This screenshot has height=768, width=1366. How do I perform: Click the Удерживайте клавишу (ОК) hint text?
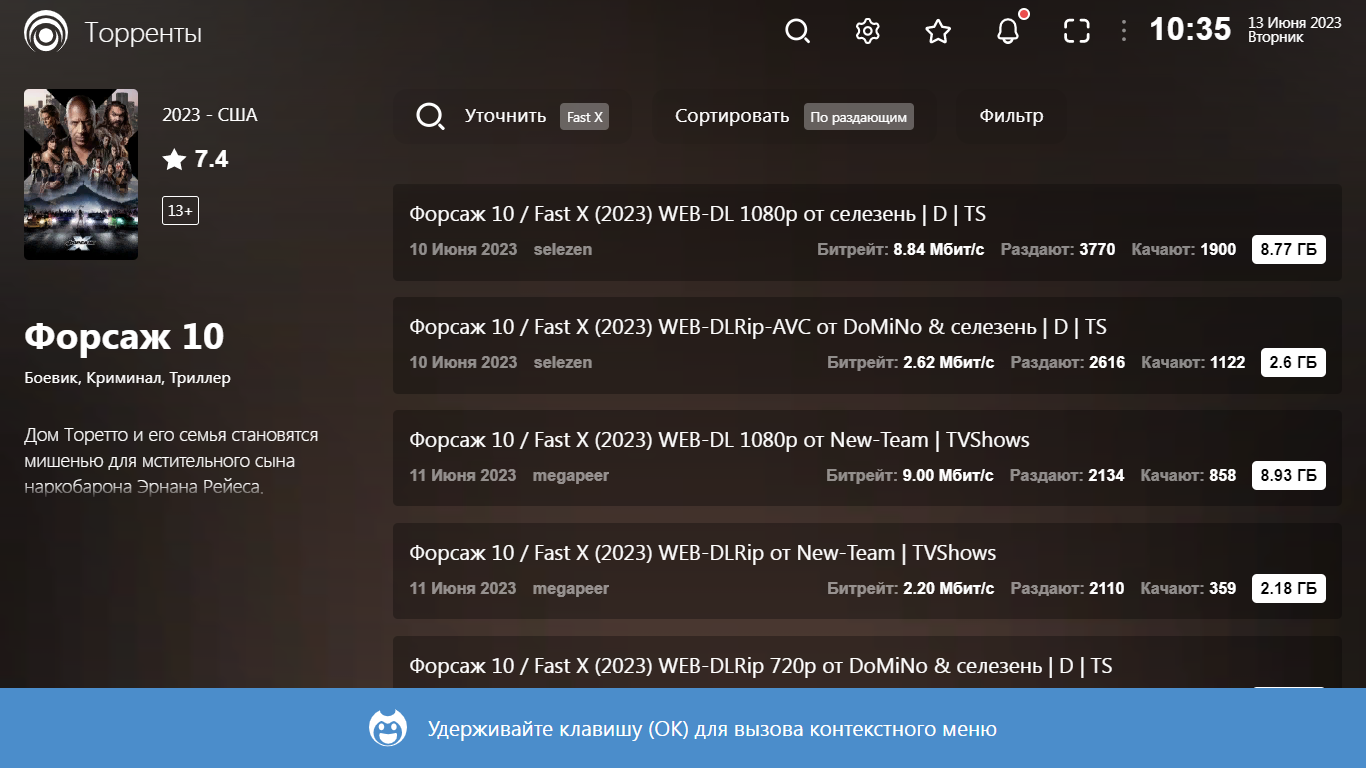tap(713, 729)
